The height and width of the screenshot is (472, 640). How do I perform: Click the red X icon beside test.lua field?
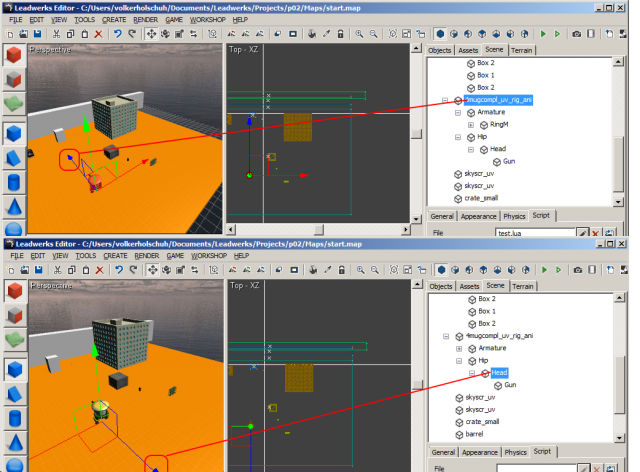(x=596, y=232)
